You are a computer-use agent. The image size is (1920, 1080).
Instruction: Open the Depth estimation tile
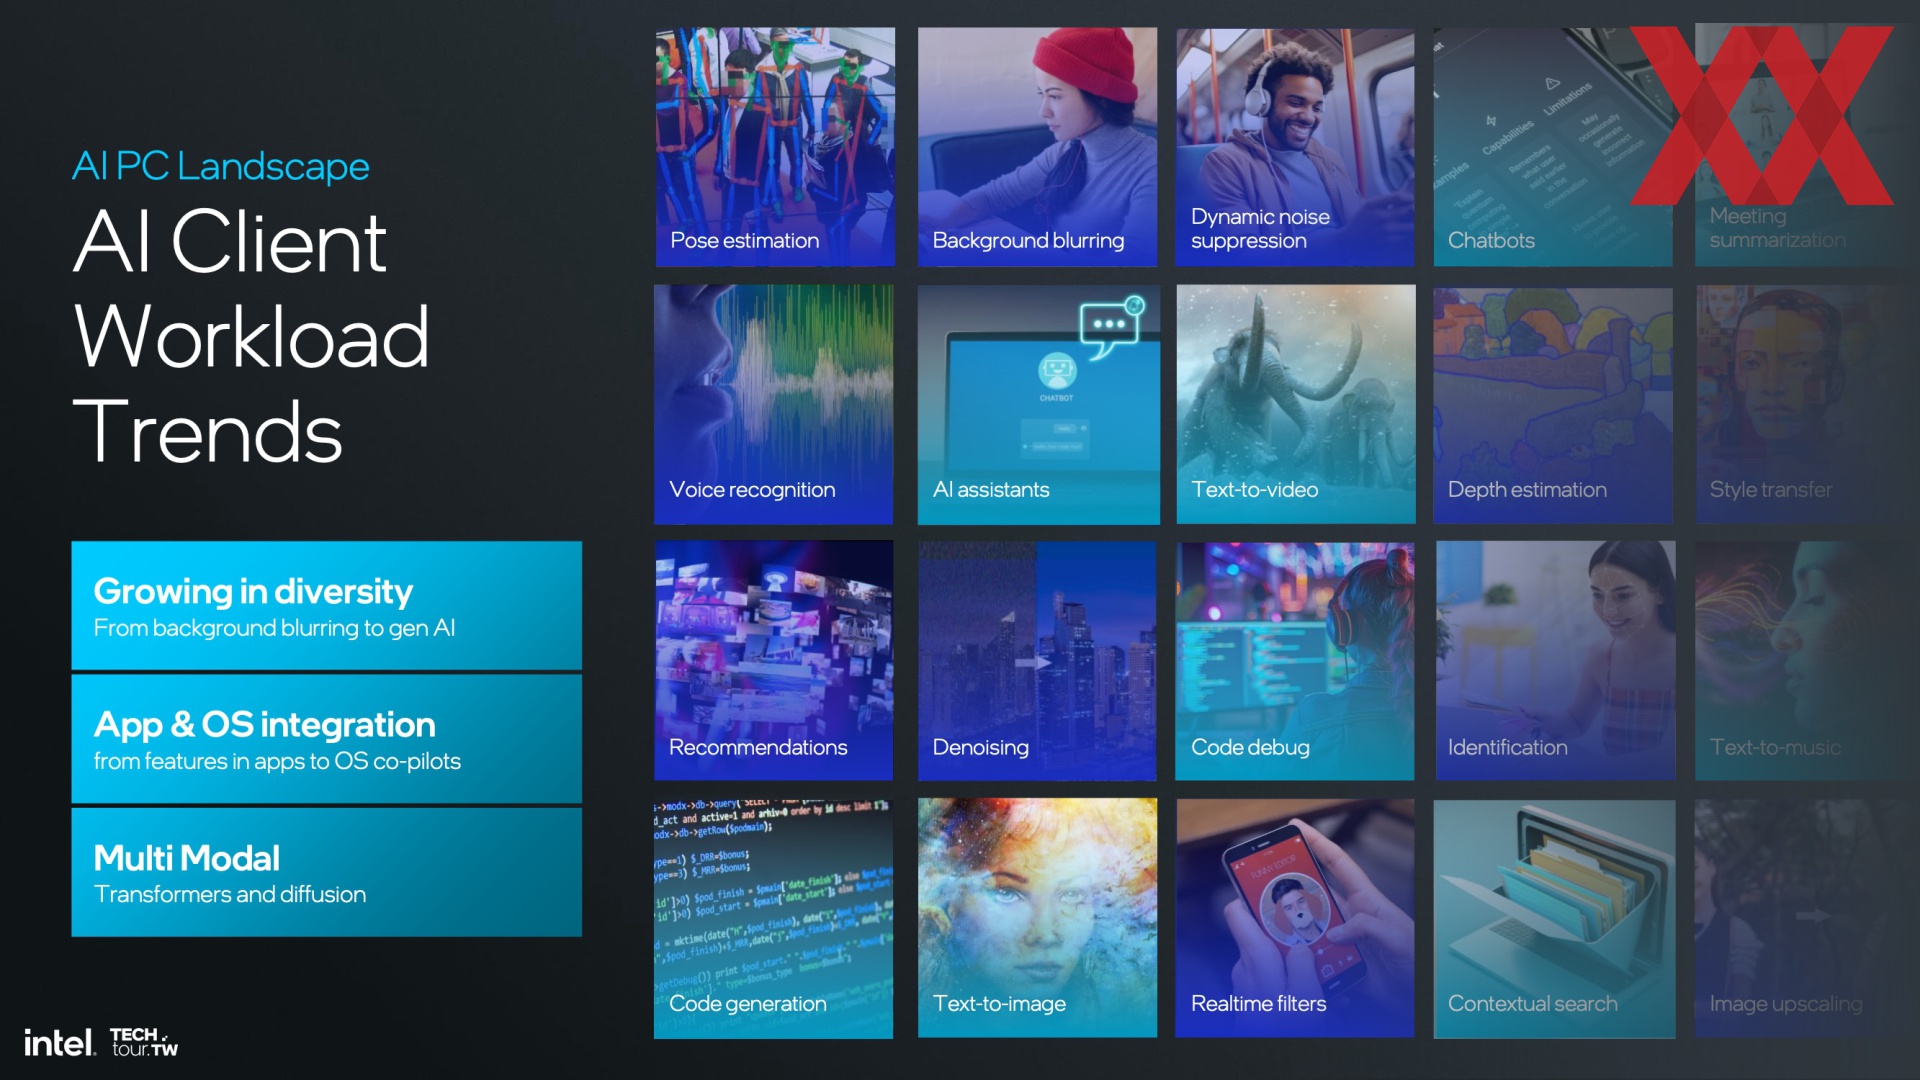(1553, 405)
